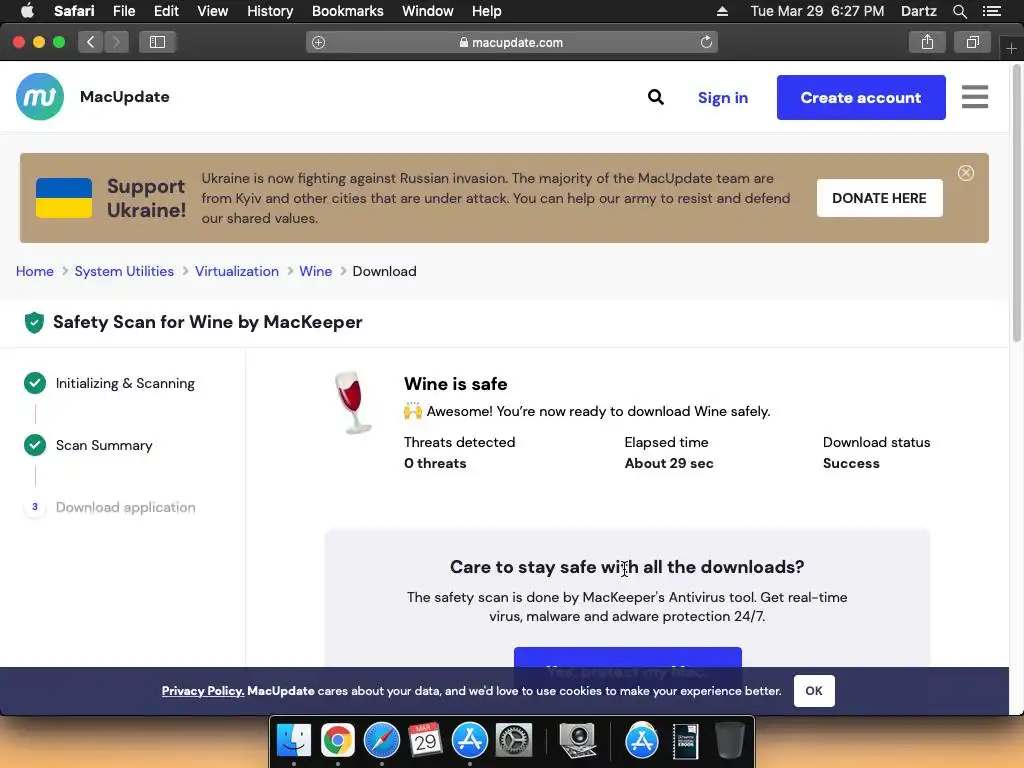This screenshot has width=1024, height=768.
Task: Click the Sign in link
Action: (722, 97)
